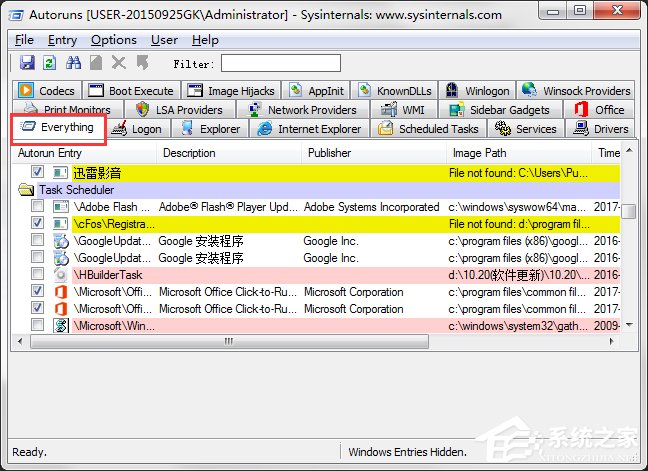Image resolution: width=648 pixels, height=471 pixels.
Task: Click the Refresh toolbar icon
Action: coord(49,63)
